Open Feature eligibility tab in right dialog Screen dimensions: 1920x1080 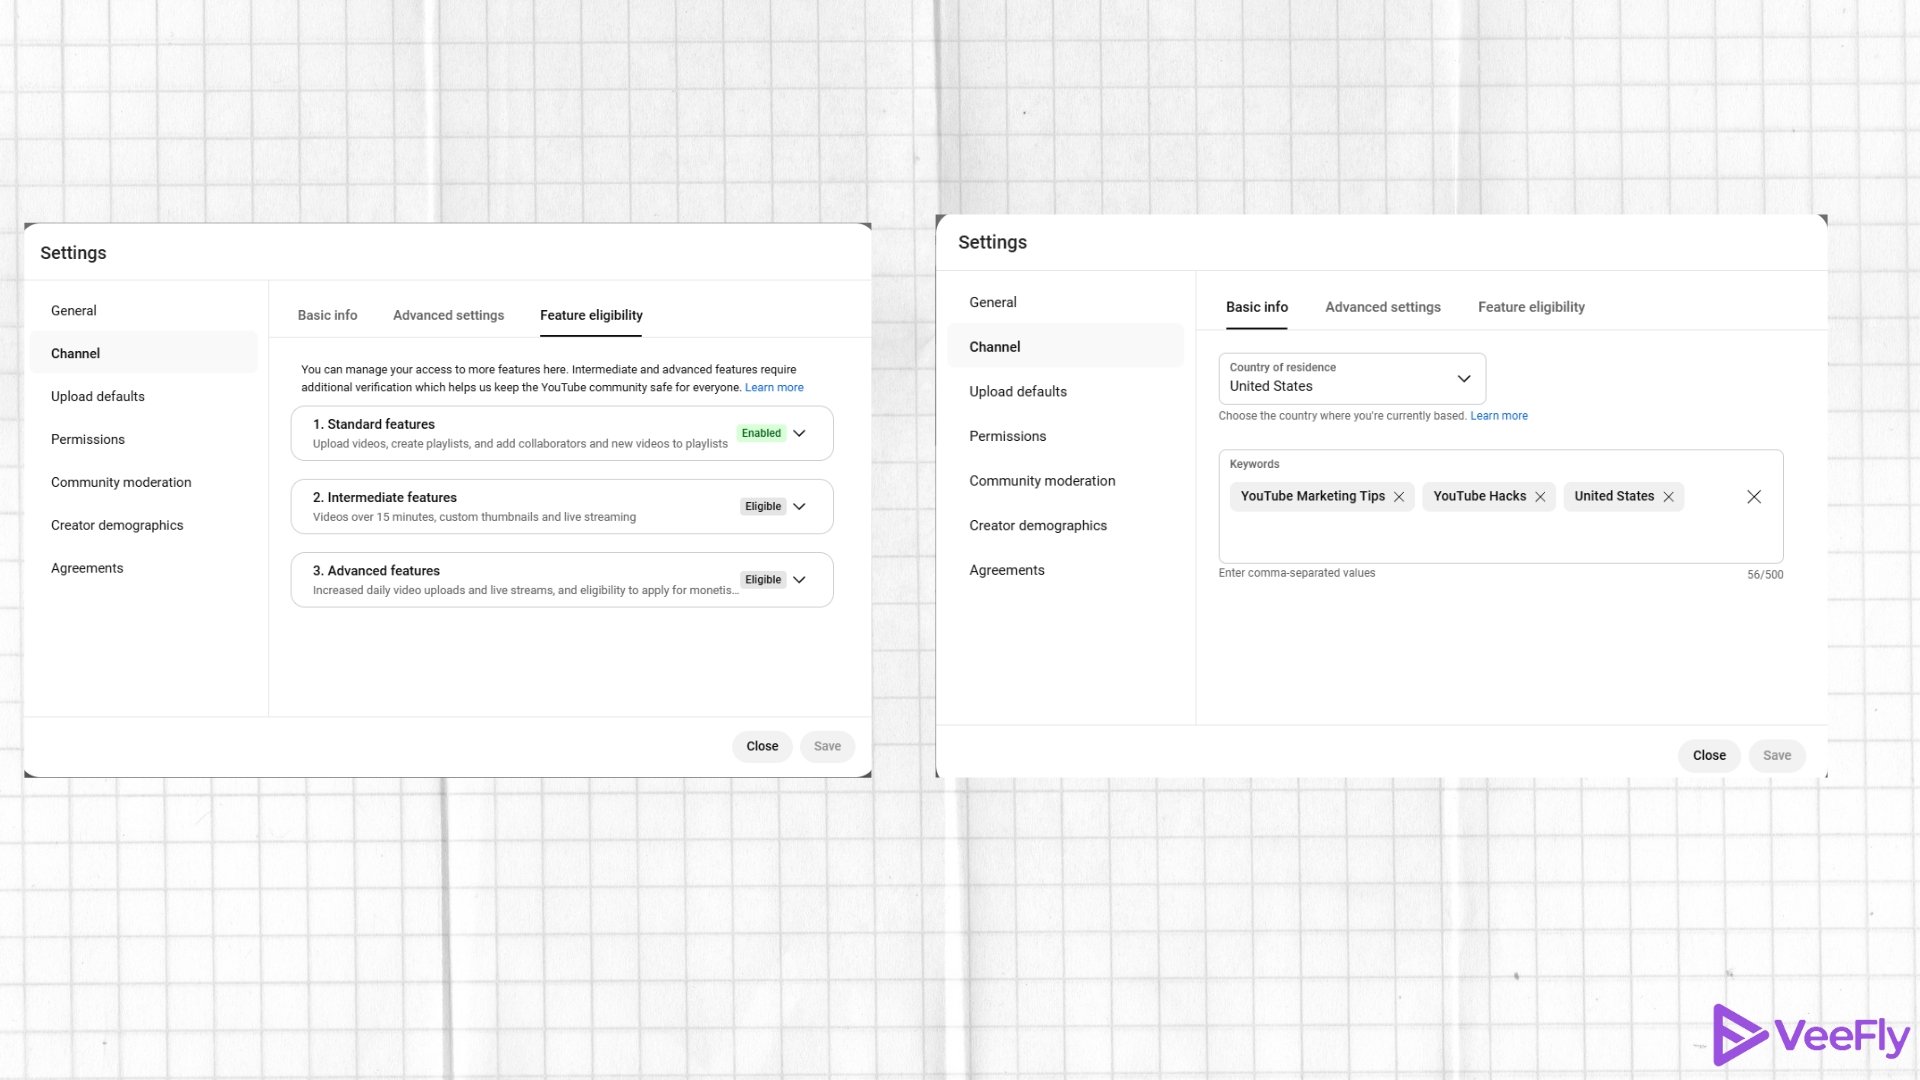(x=1531, y=307)
